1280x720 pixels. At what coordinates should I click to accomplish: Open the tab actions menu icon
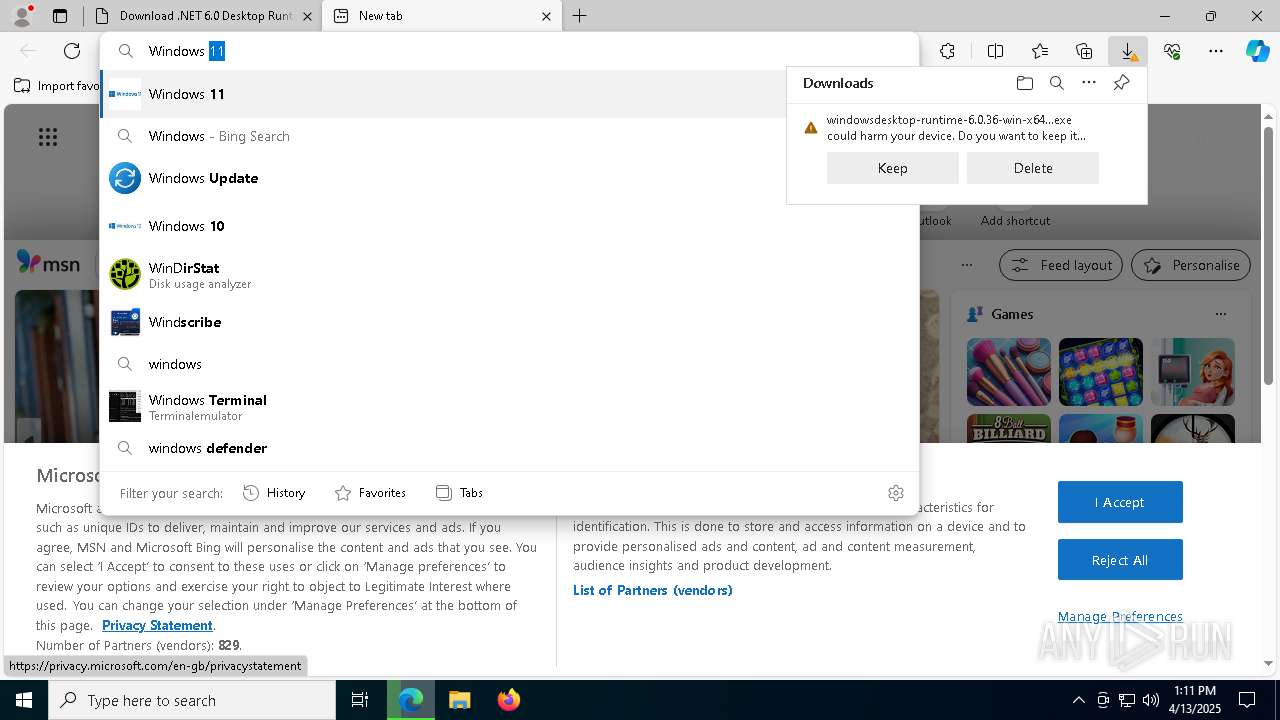pyautogui.click(x=60, y=16)
